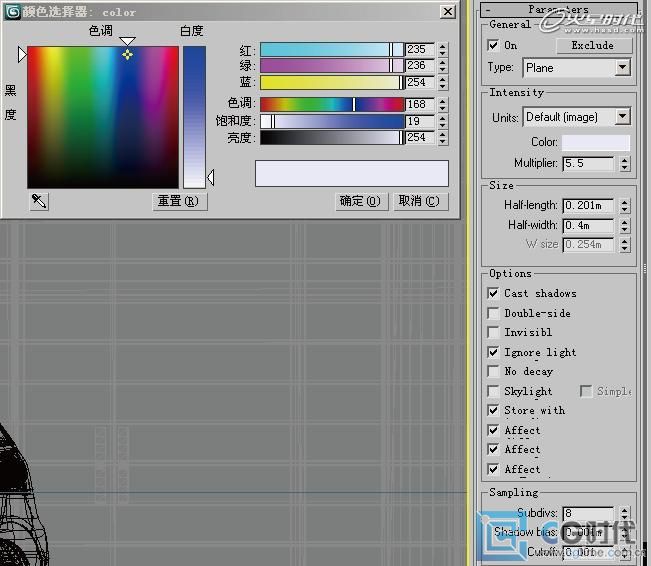Viewport: 651px width, 566px height.
Task: Click the green value spinner
Action: tap(443, 66)
